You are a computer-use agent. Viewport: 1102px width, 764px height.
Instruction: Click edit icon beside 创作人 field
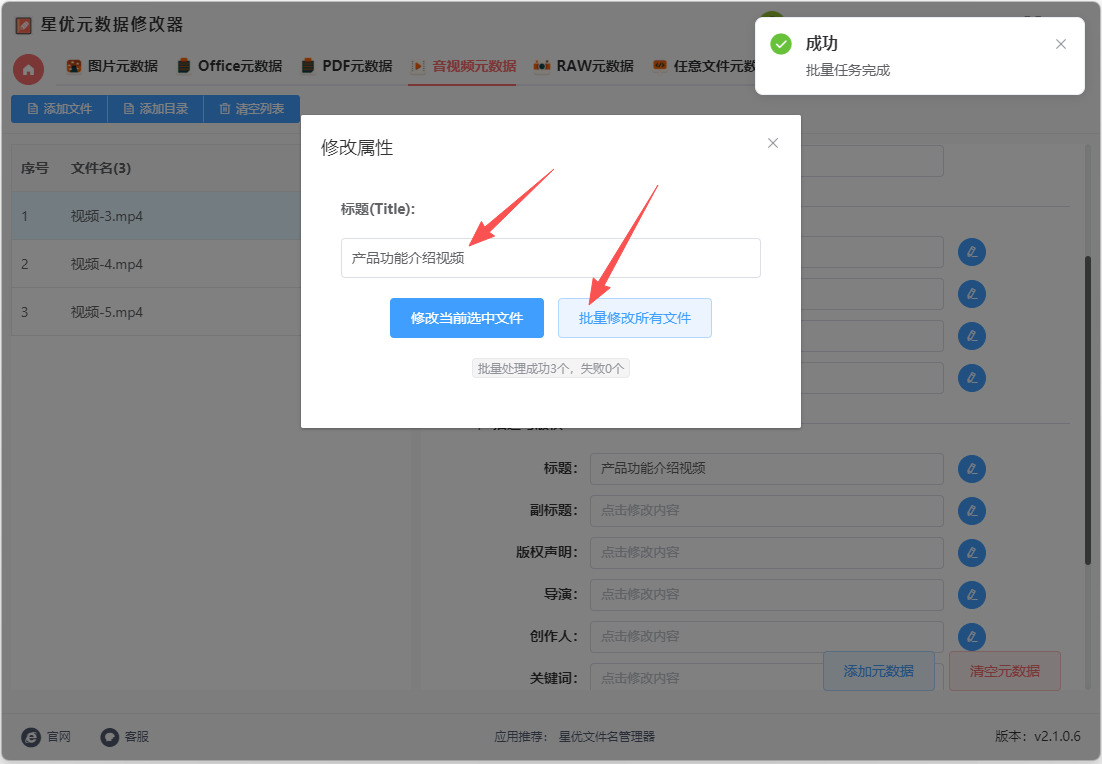[x=971, y=637]
